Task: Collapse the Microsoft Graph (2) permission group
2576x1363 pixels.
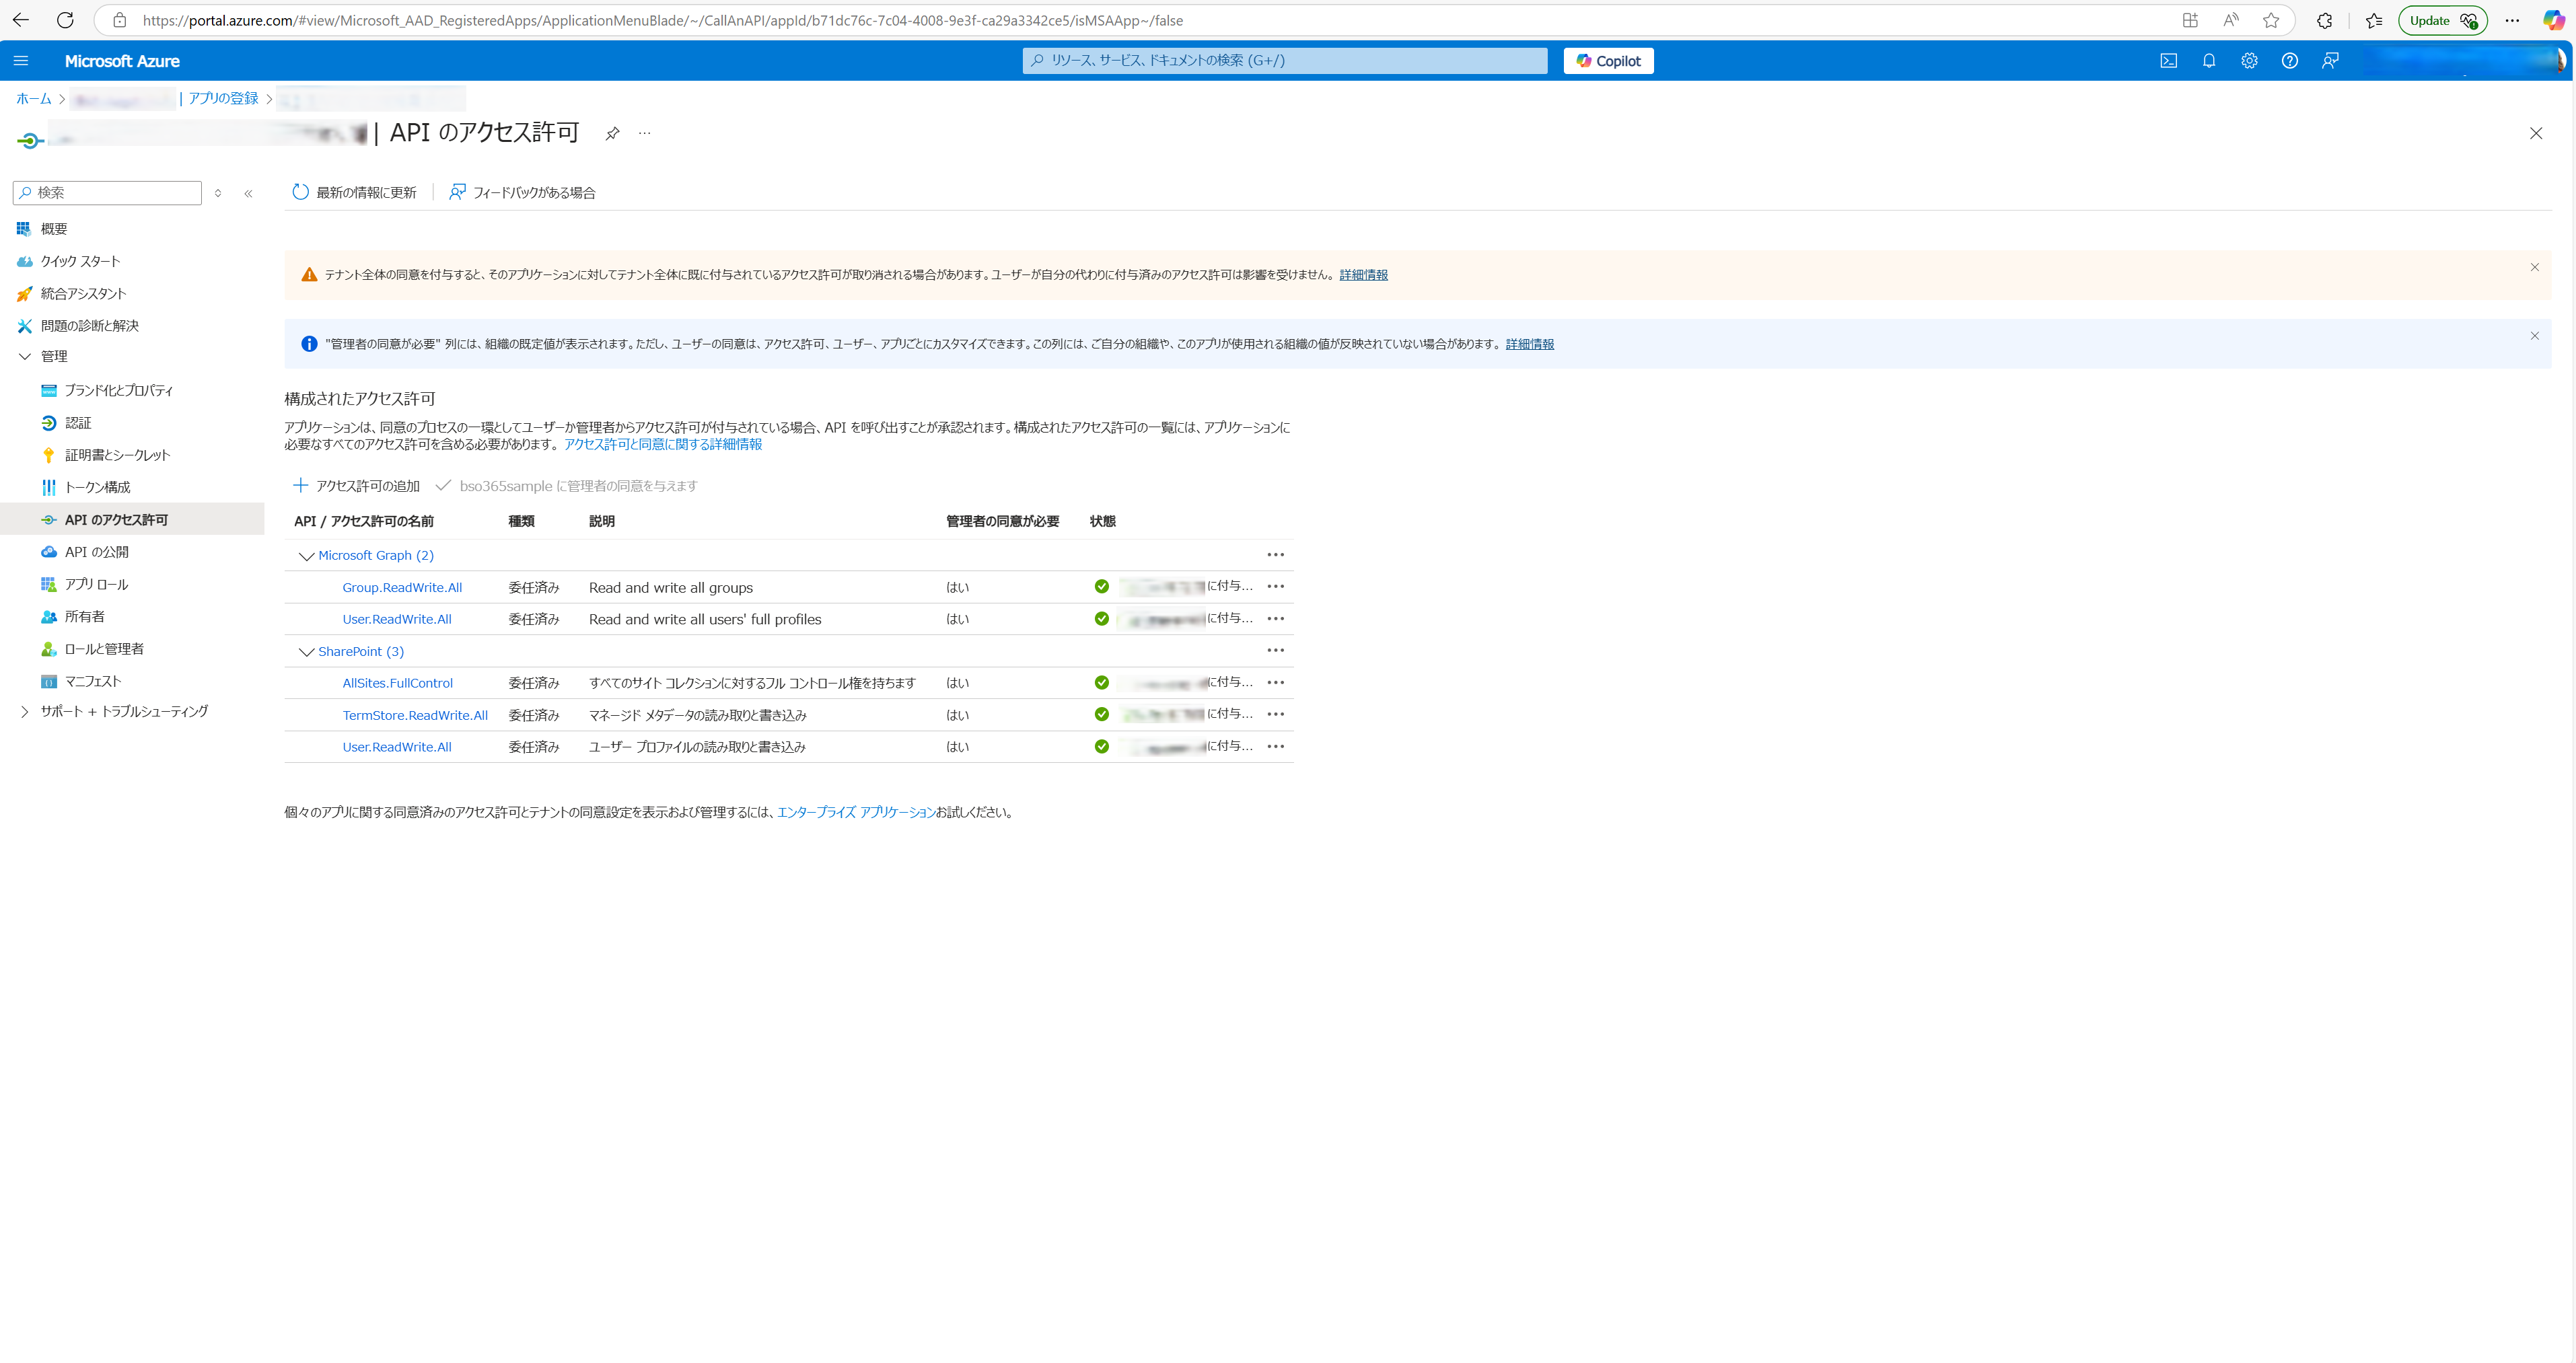Action: pyautogui.click(x=306, y=556)
